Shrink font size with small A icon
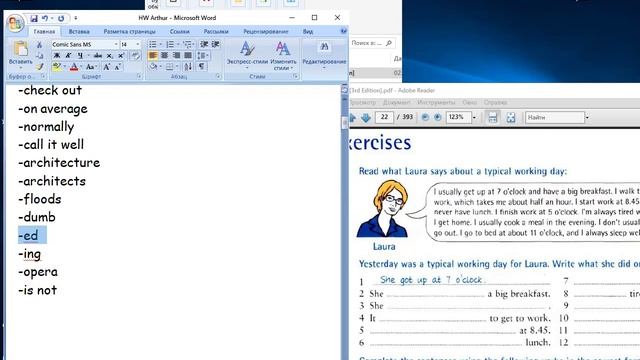 coord(117,67)
